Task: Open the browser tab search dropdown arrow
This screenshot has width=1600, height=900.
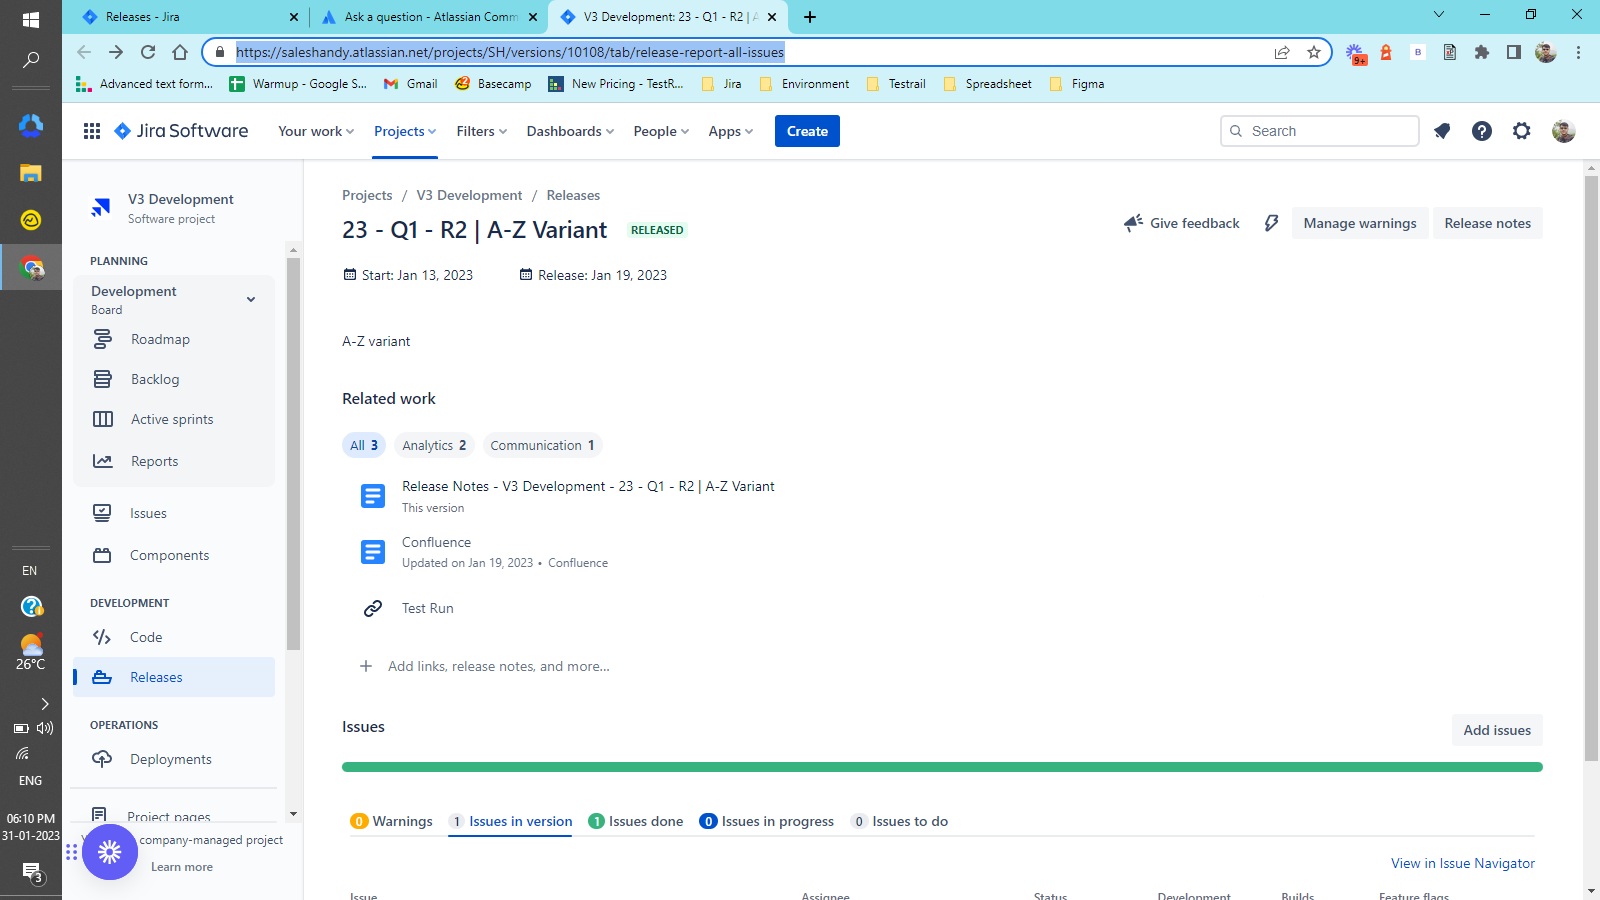Action: tap(1439, 15)
